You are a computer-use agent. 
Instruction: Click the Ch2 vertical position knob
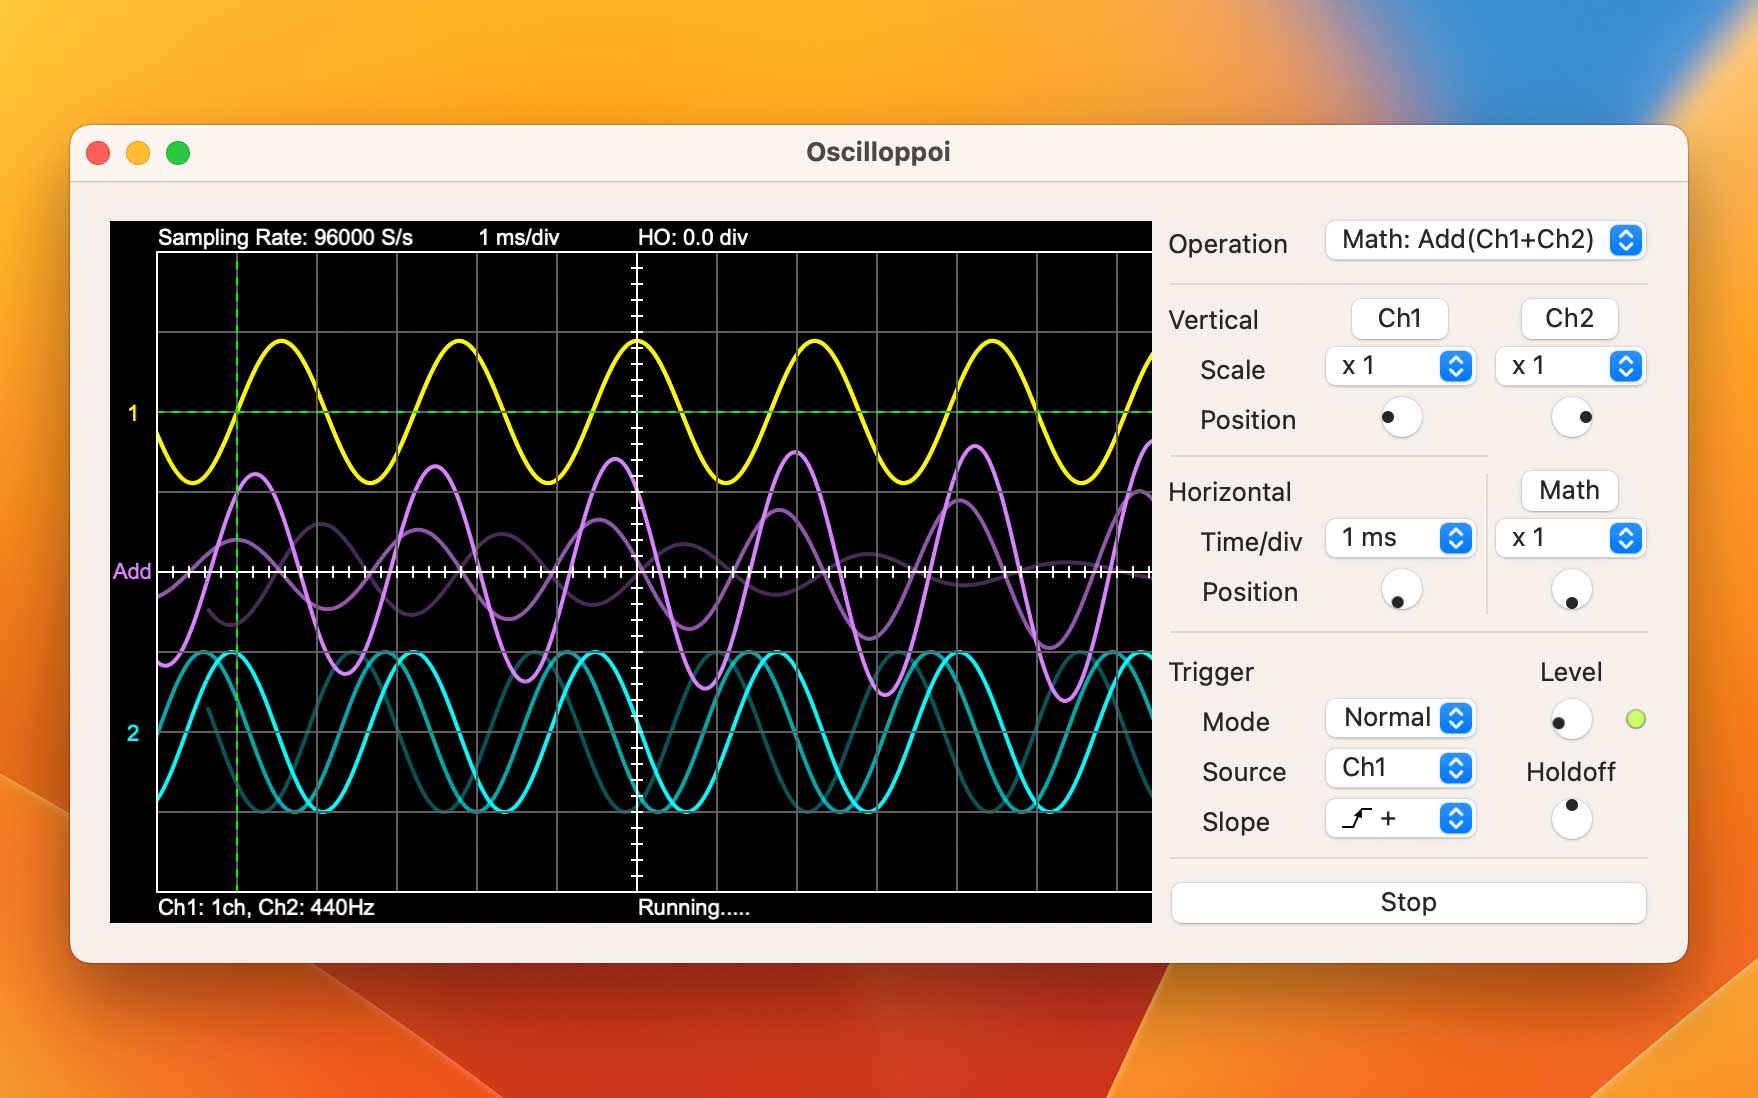1571,418
